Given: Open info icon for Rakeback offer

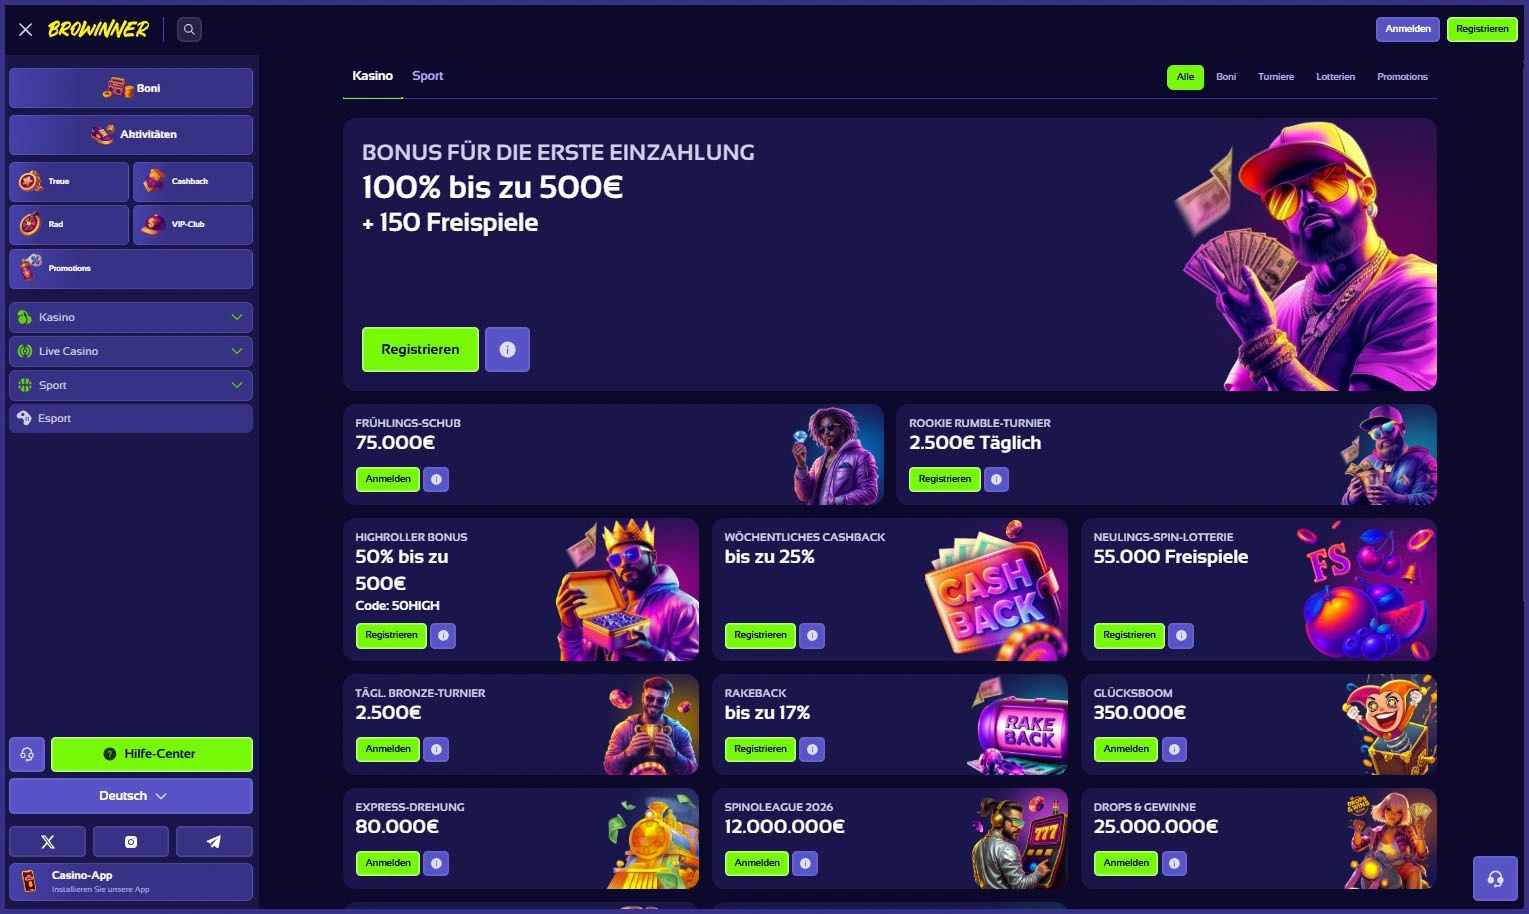Looking at the screenshot, I should coord(812,749).
